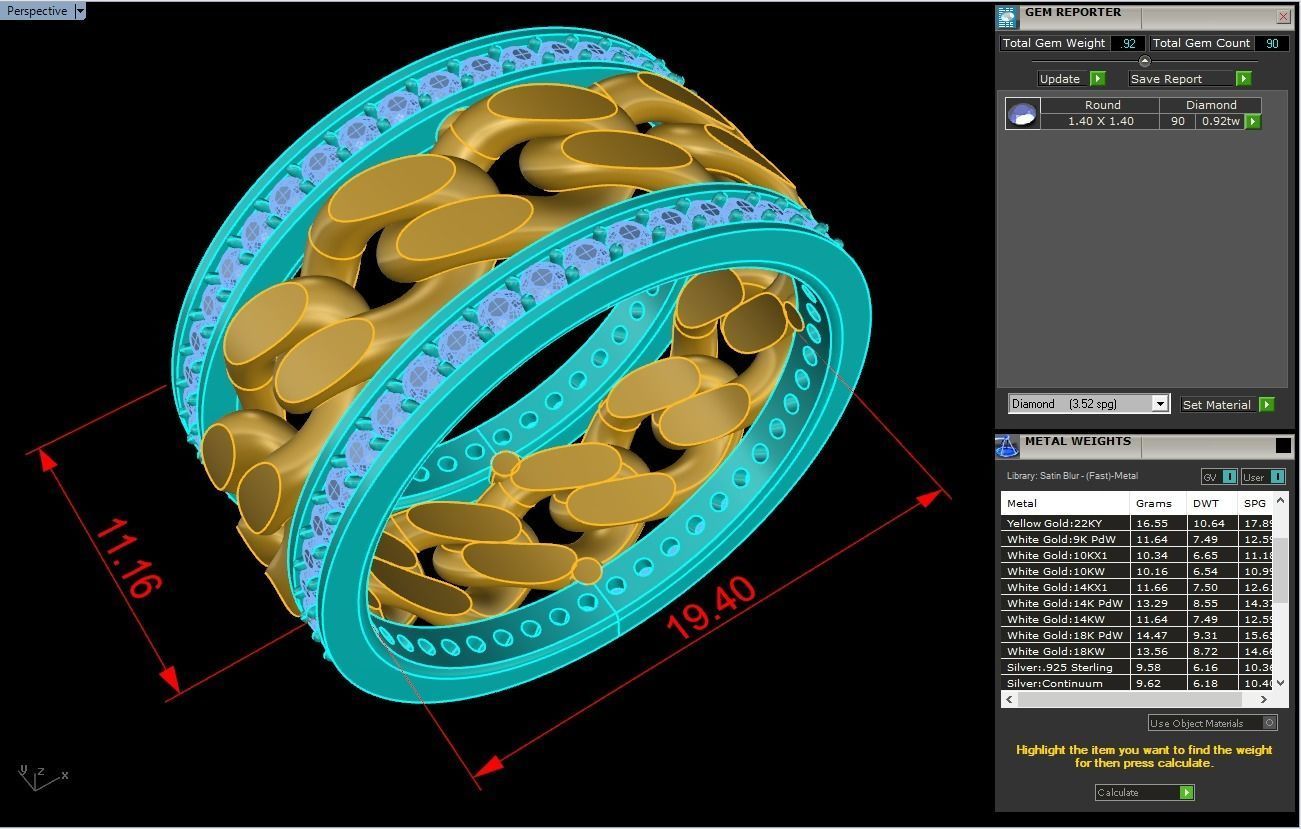Viewport: 1301px width, 829px height.
Task: Click the Round gem shape cell
Action: coord(1102,105)
